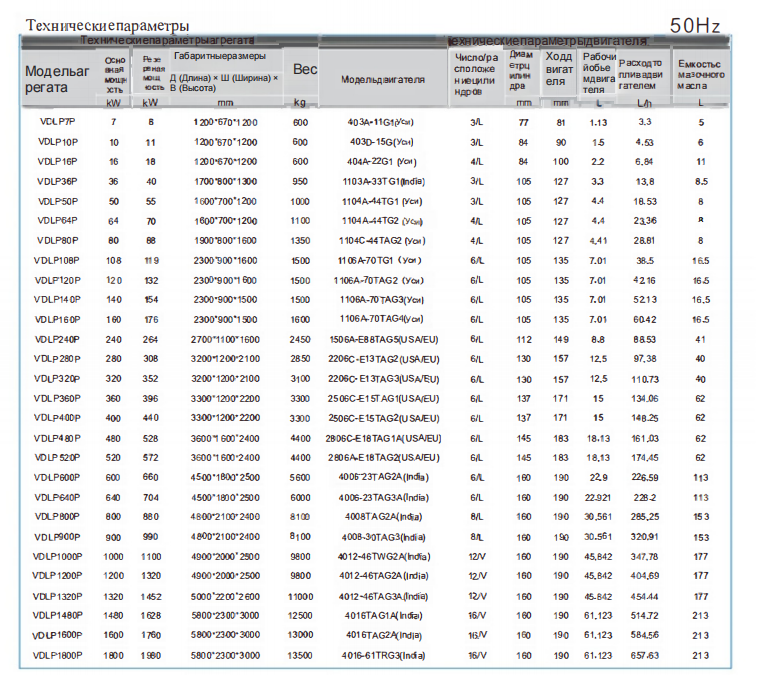The height and width of the screenshot is (675, 757).
Task: Select engine model 403D-15G
Action: coord(381,142)
